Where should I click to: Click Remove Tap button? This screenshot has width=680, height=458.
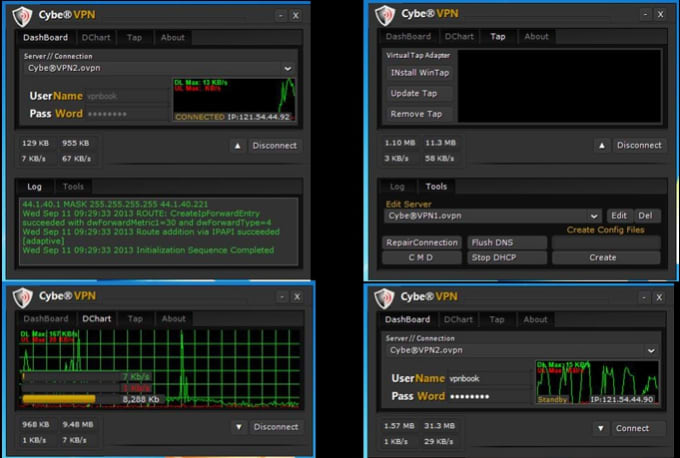point(419,114)
